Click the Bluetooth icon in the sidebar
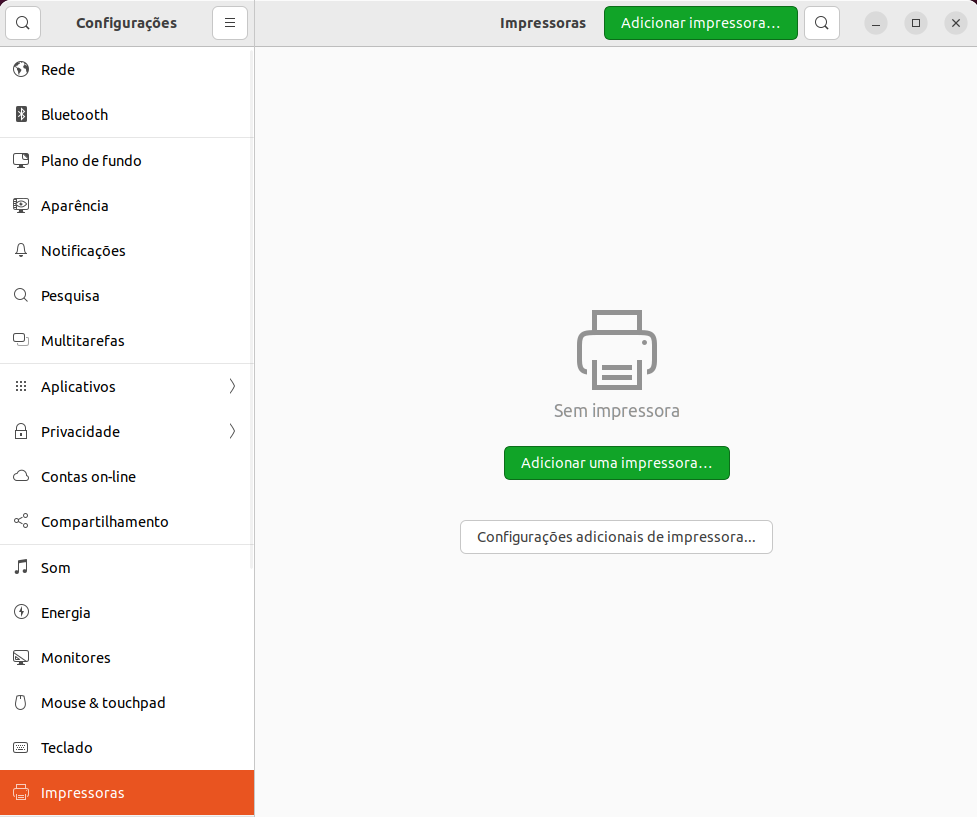 [21, 115]
